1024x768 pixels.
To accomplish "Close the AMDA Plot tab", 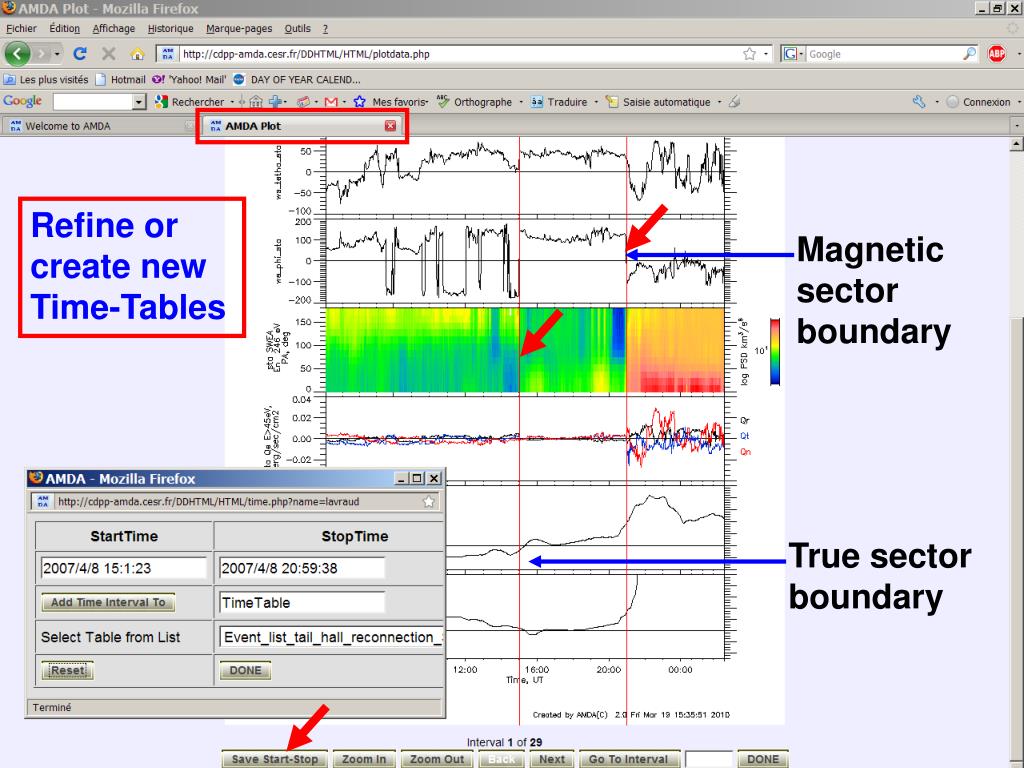I will (390, 126).
